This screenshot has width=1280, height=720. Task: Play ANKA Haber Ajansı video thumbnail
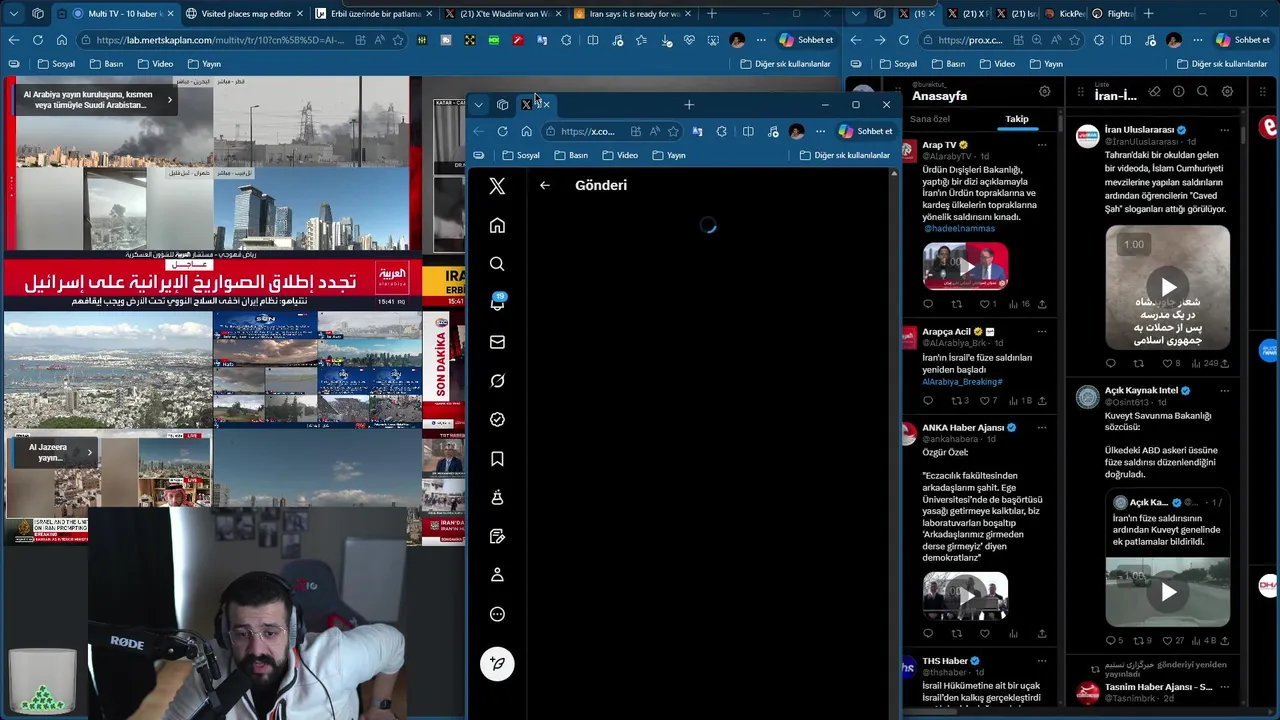point(965,597)
